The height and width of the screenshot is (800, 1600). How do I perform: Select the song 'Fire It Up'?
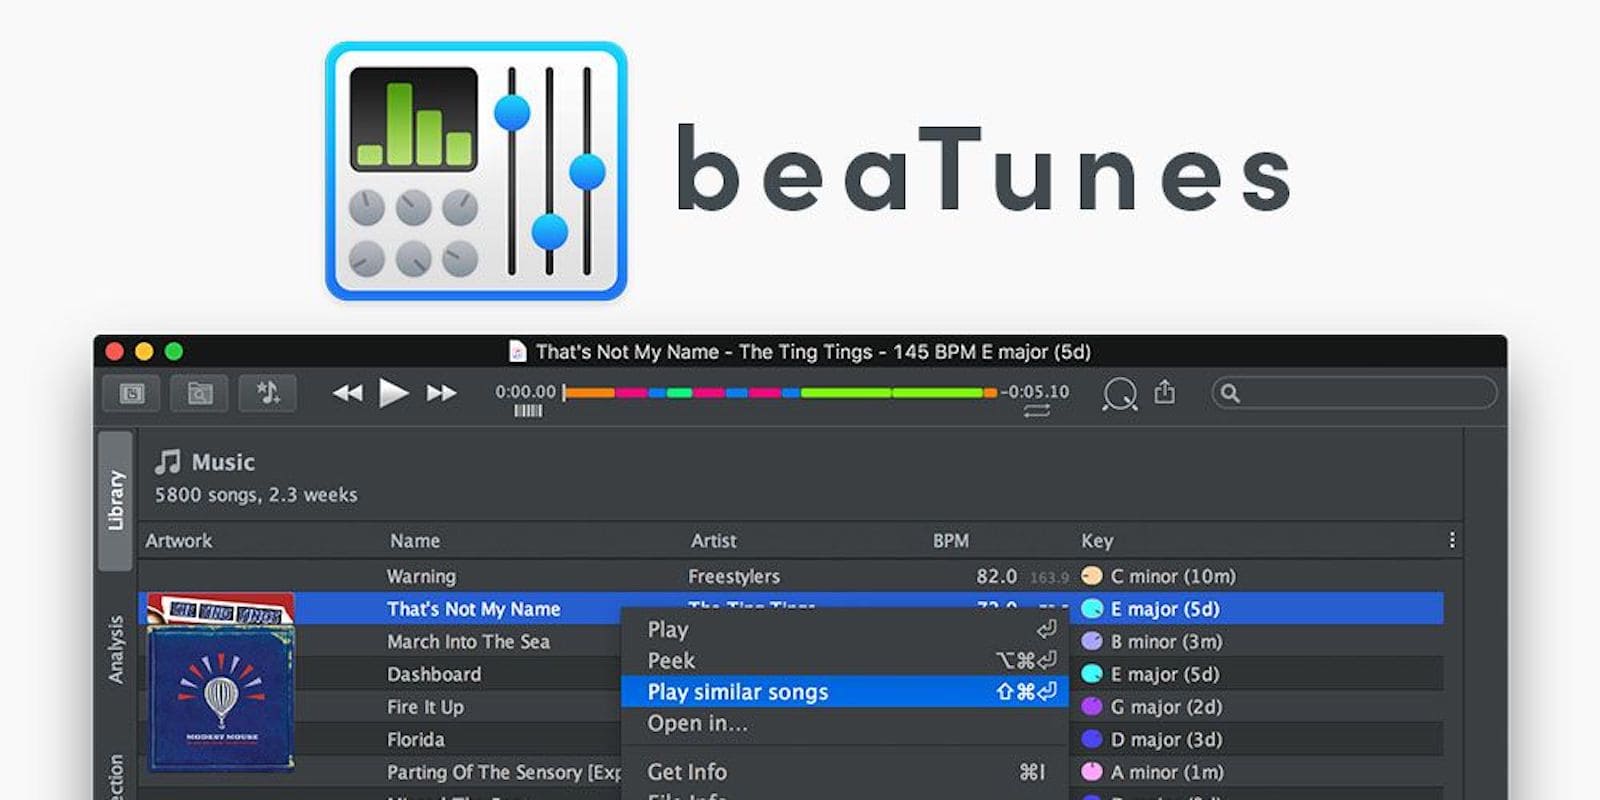425,707
